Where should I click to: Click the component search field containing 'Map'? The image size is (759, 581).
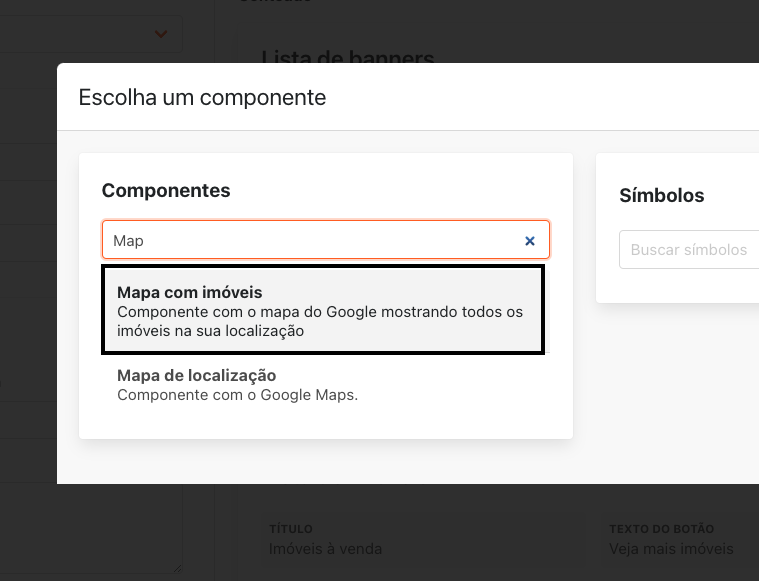(x=310, y=241)
